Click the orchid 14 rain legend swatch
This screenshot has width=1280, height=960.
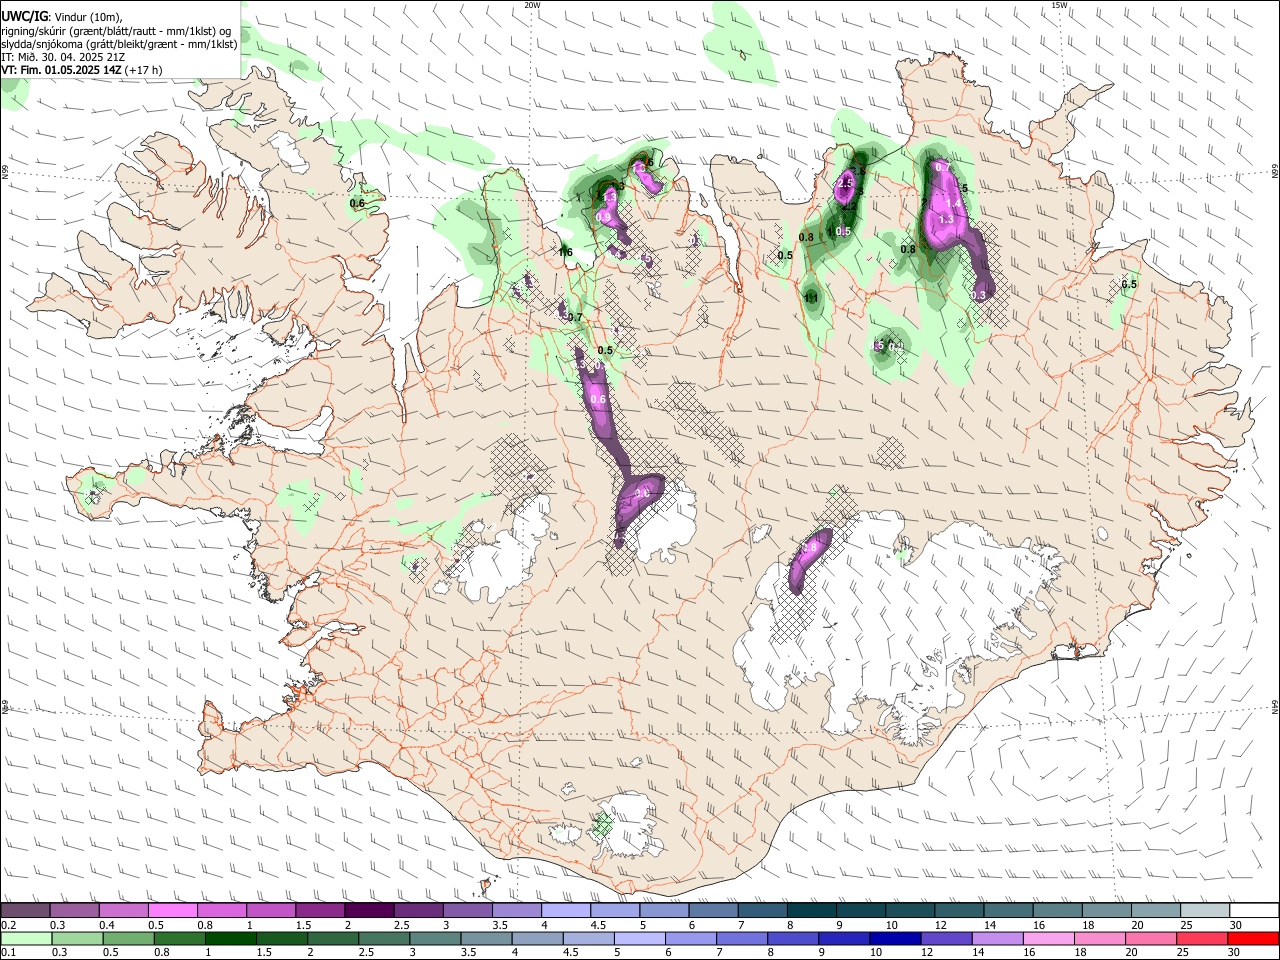[997, 939]
